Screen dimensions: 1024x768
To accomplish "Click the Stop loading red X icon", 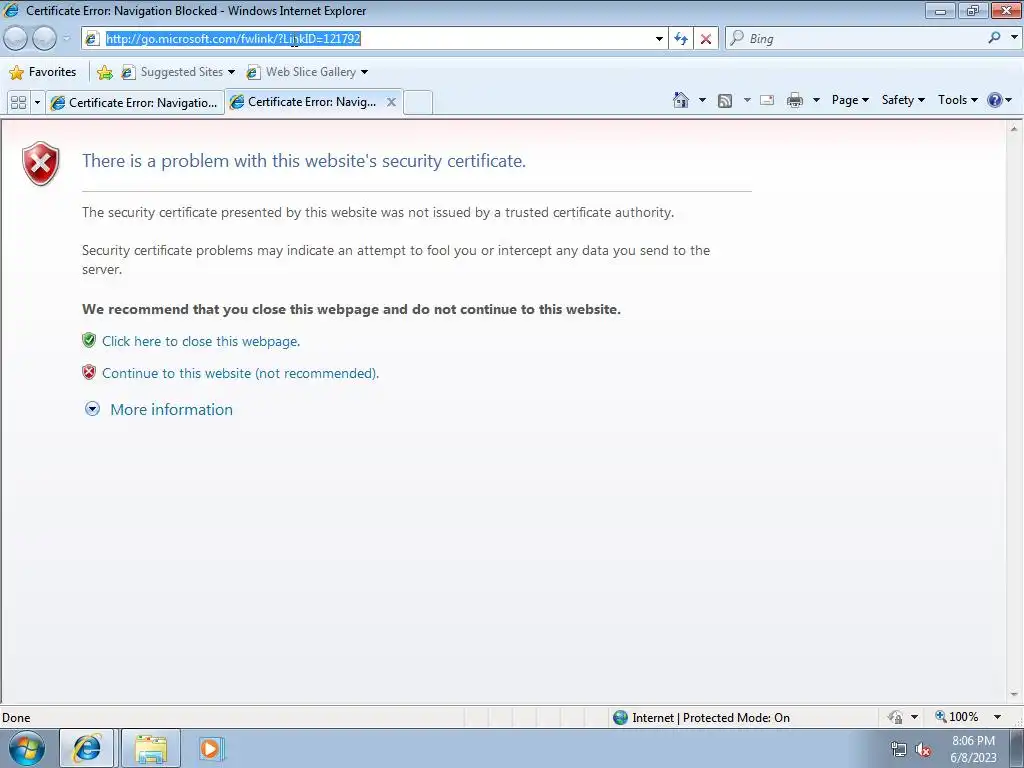I will pos(706,39).
